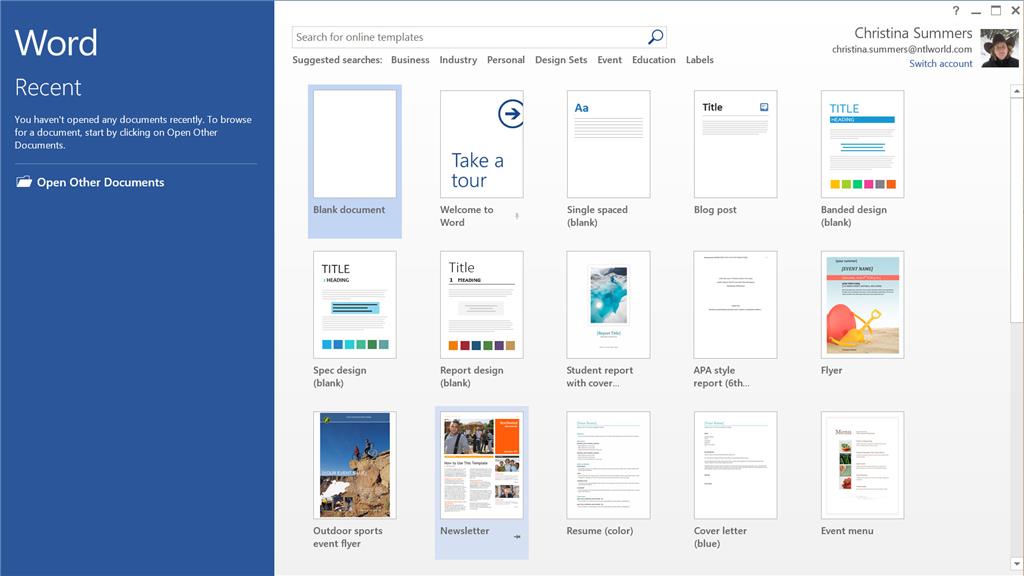Screen dimensions: 1024x576
Task: Click the pin icon beside Welcome to Word
Action: coord(517,216)
